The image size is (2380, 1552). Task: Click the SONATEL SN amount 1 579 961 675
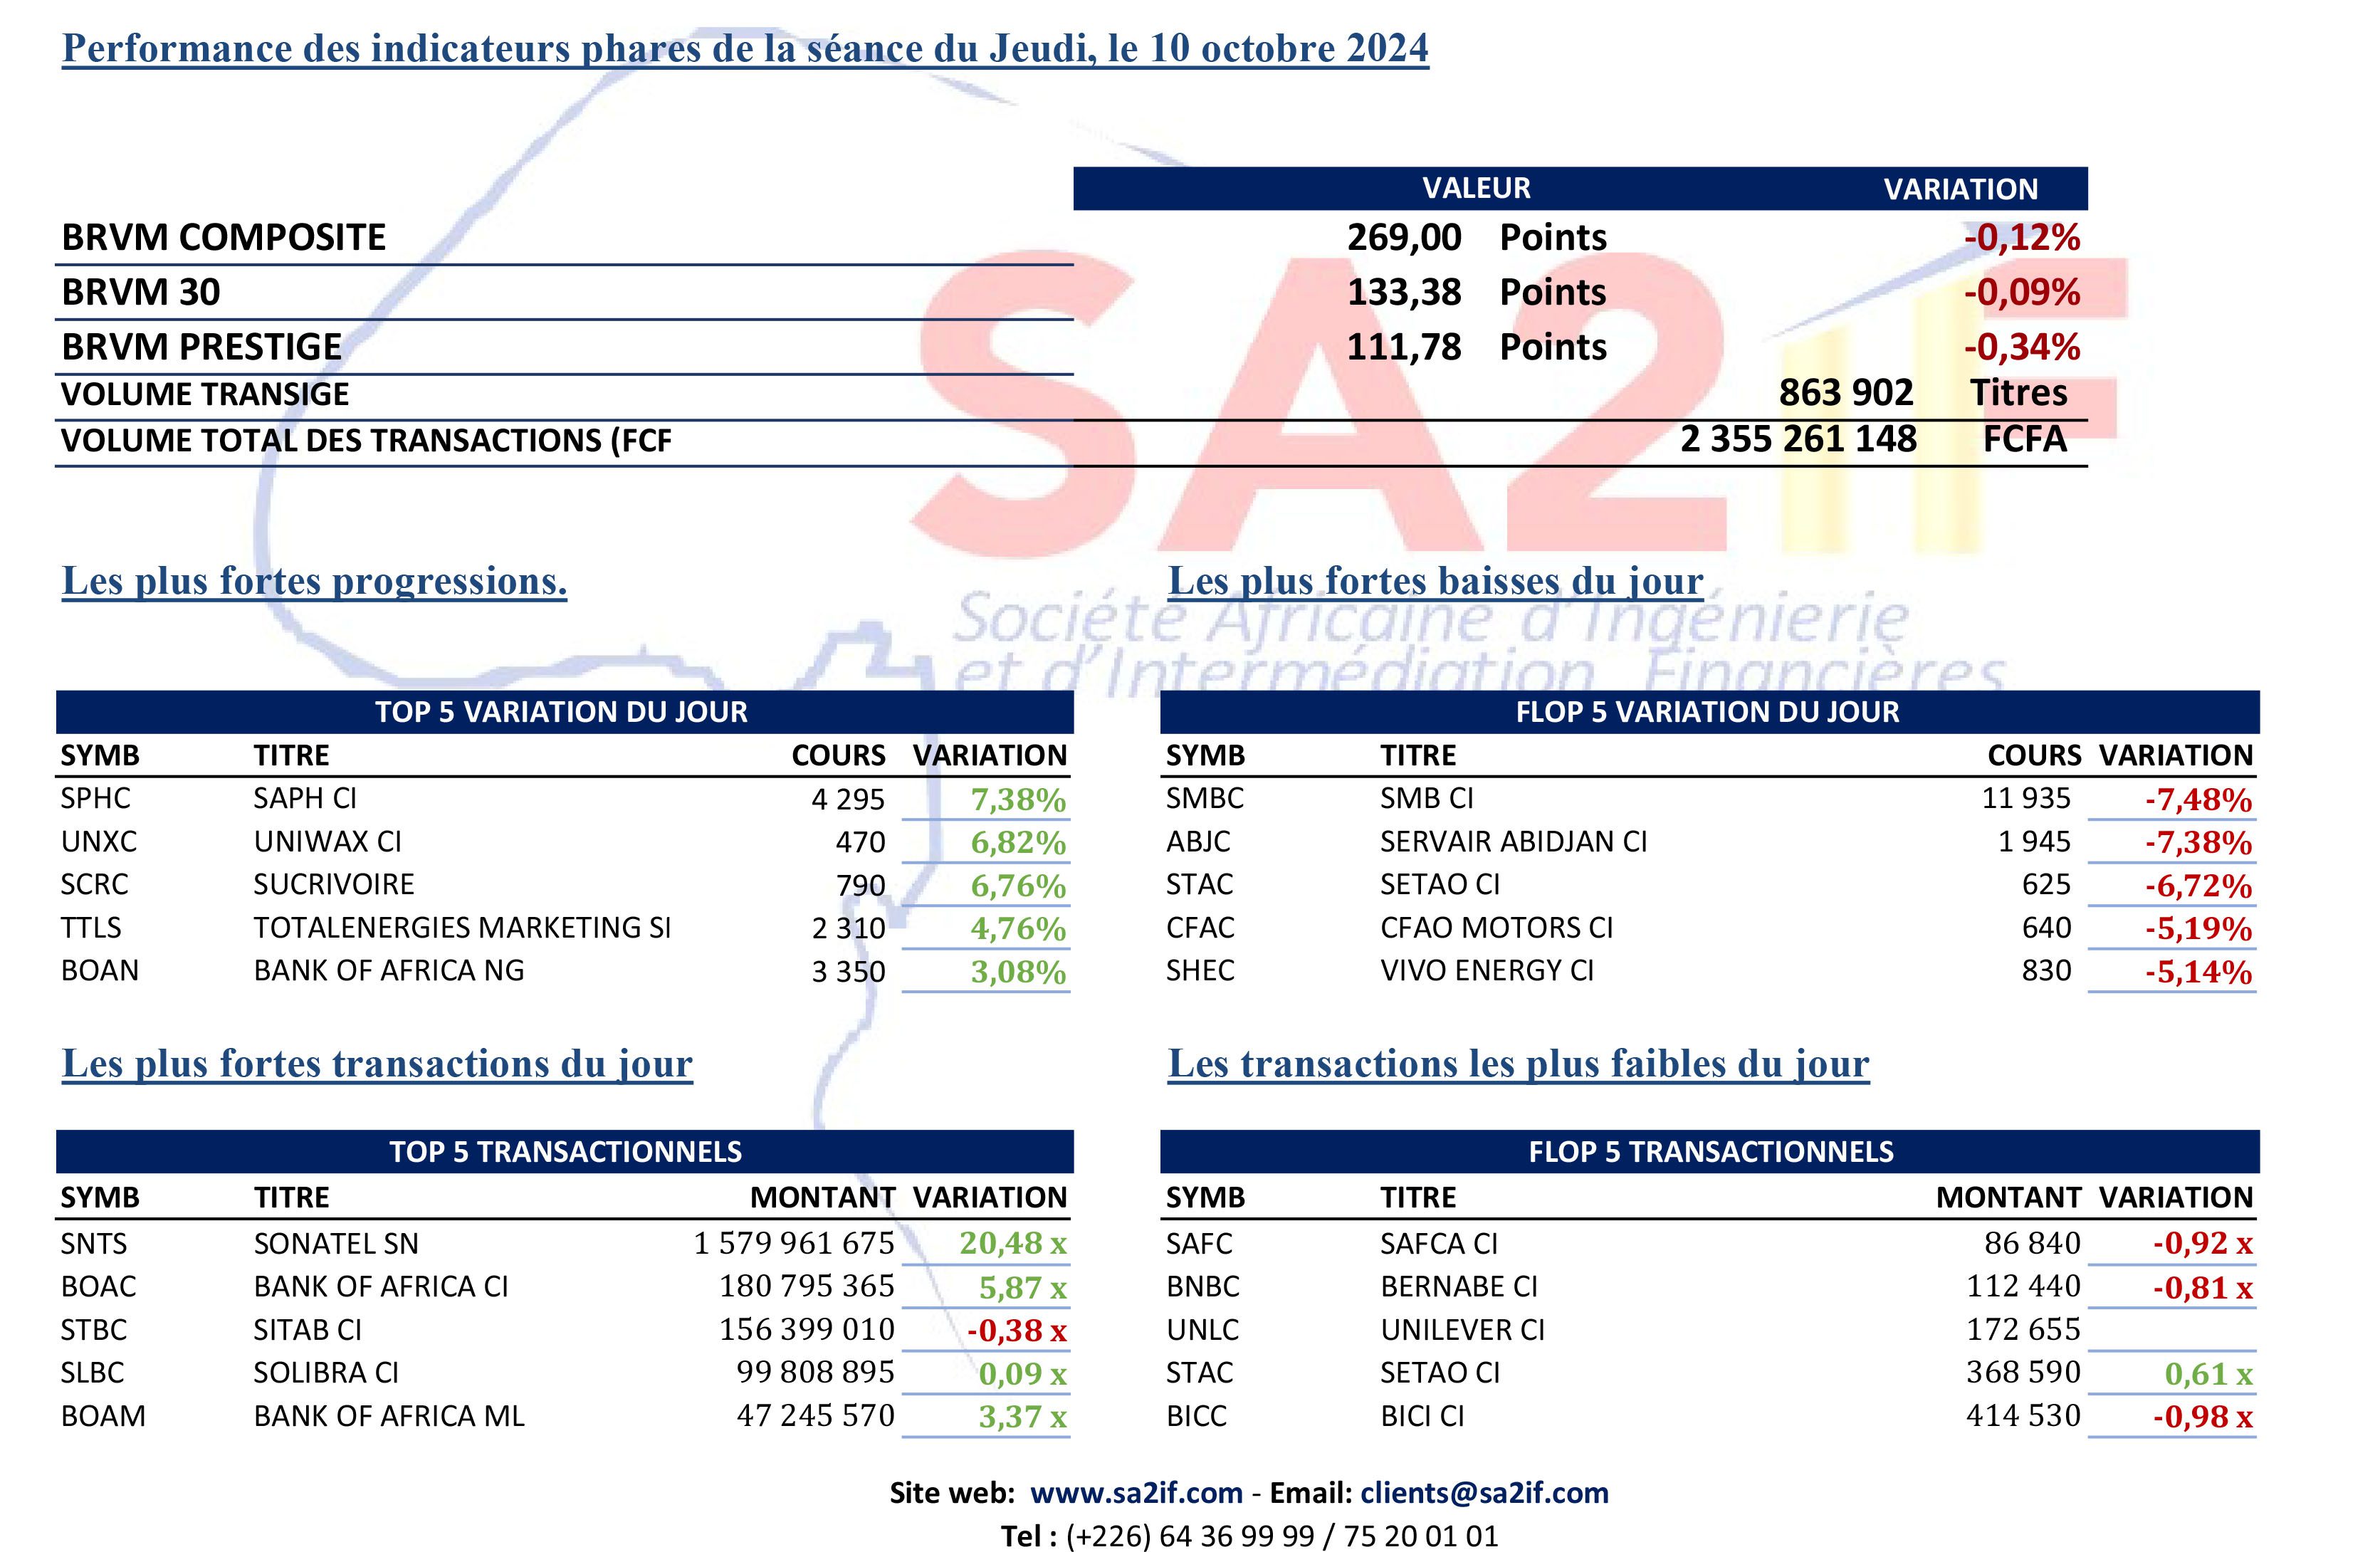[x=794, y=1243]
